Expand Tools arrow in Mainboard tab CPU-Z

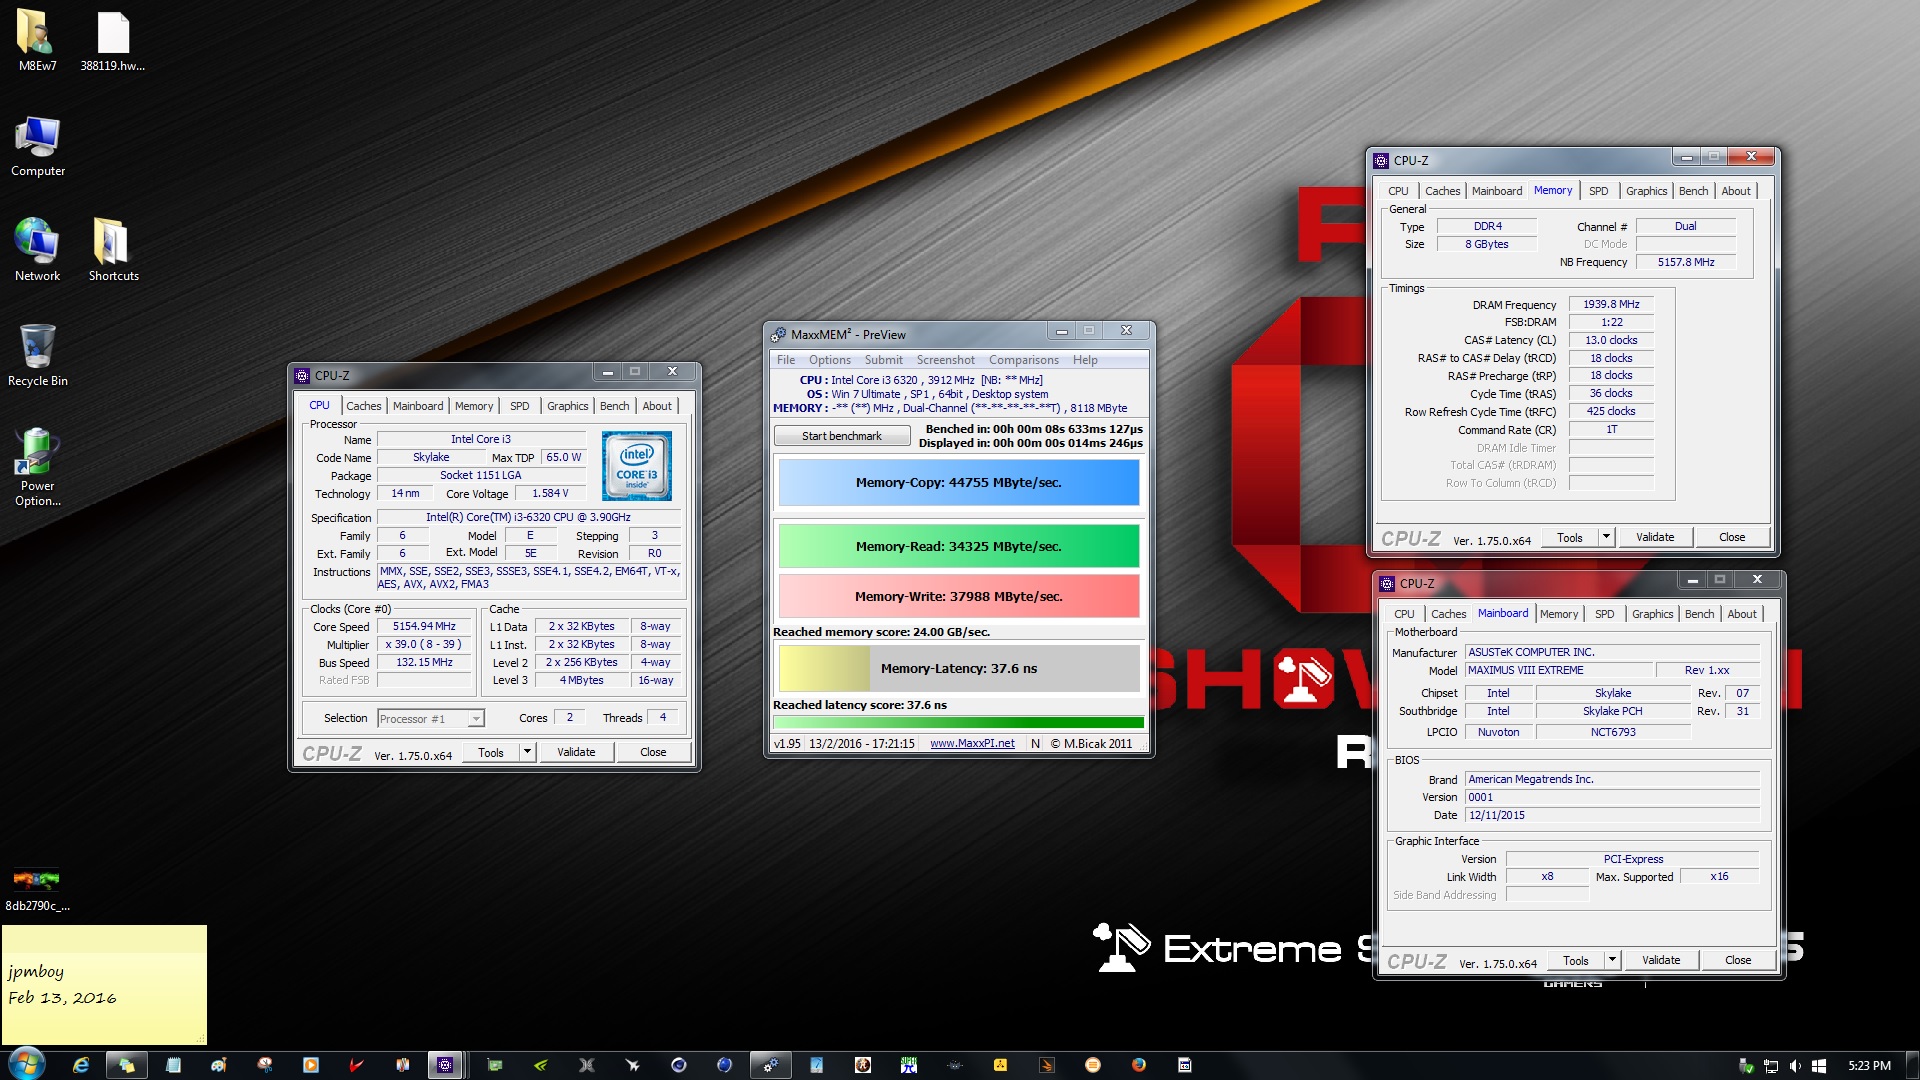tap(1612, 960)
